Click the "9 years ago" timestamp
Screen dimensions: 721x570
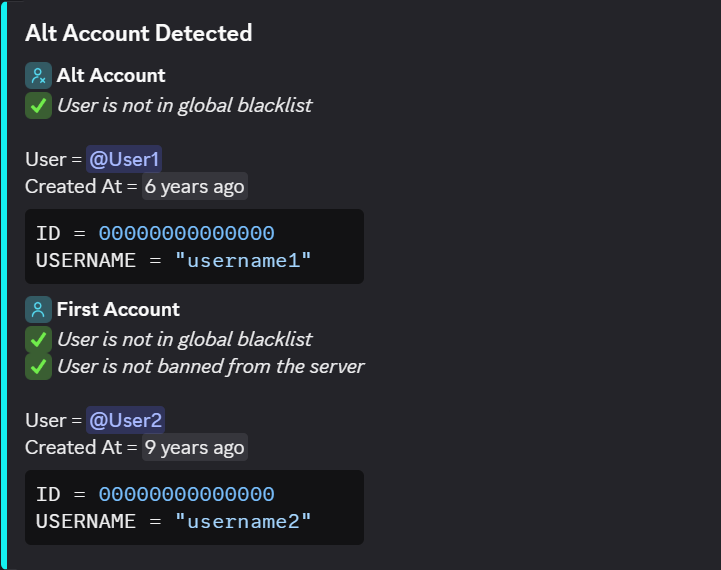(x=194, y=447)
